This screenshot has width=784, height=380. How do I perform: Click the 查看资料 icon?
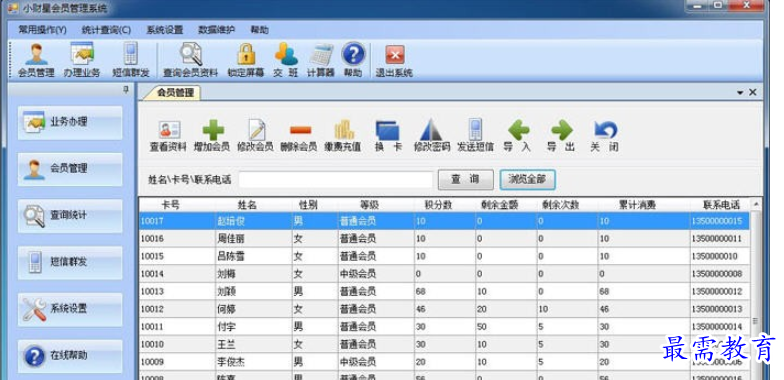(168, 136)
